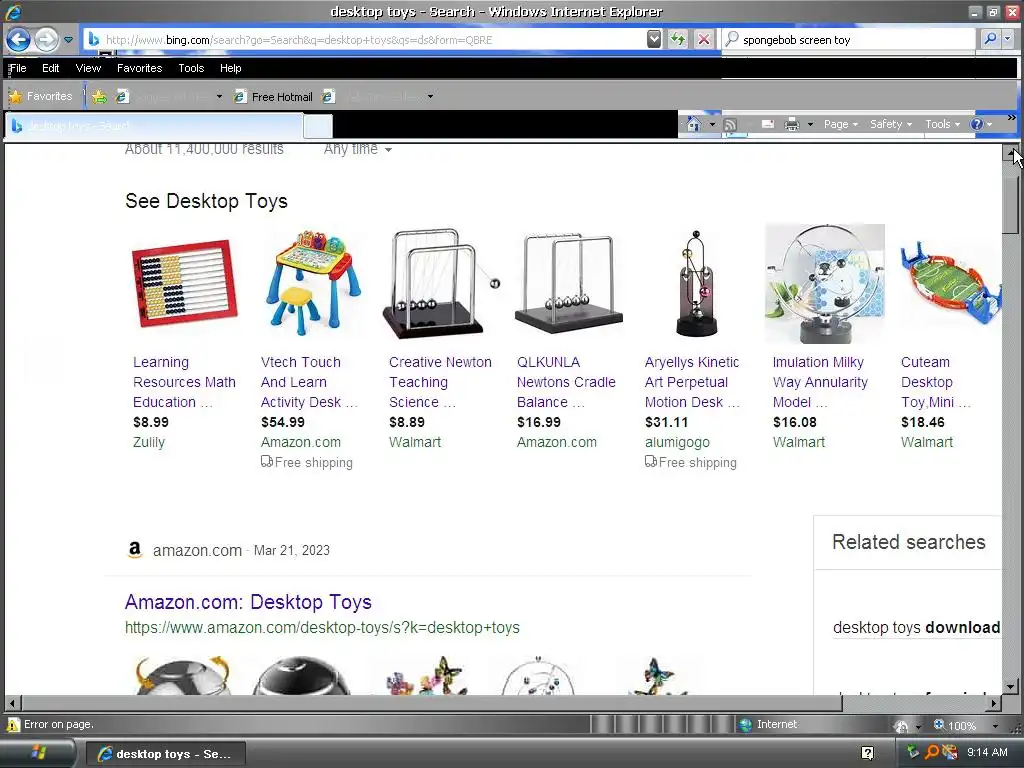
Task: Open the View menu
Action: point(88,68)
